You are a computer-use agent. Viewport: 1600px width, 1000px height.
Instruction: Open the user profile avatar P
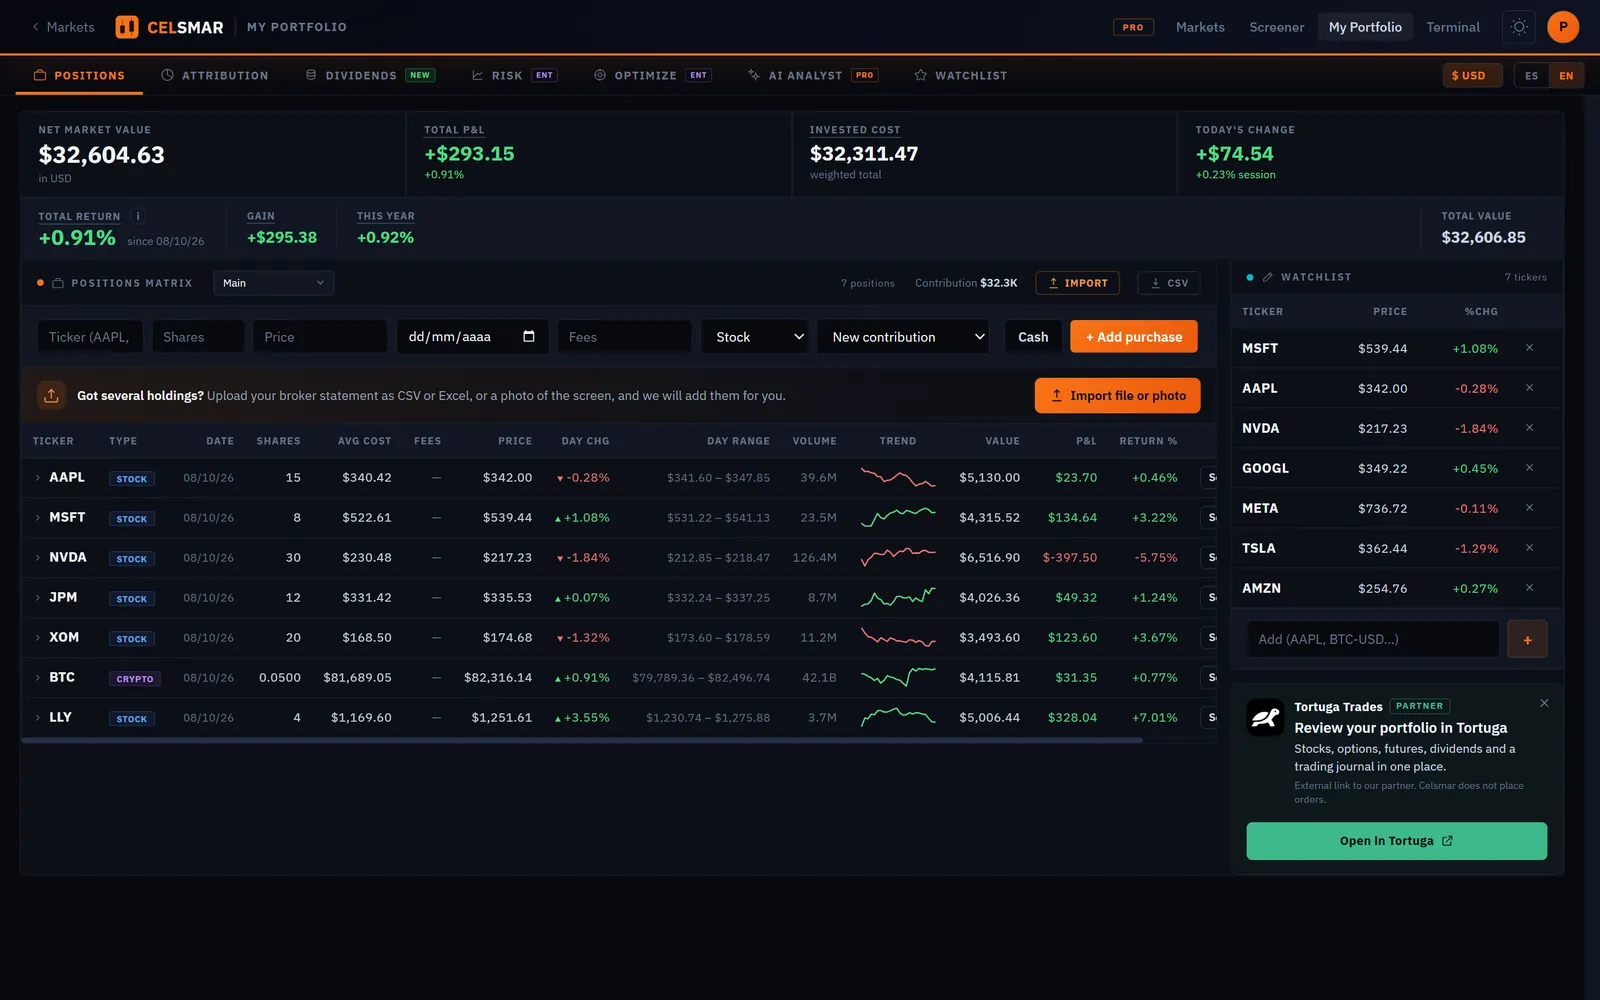point(1563,27)
